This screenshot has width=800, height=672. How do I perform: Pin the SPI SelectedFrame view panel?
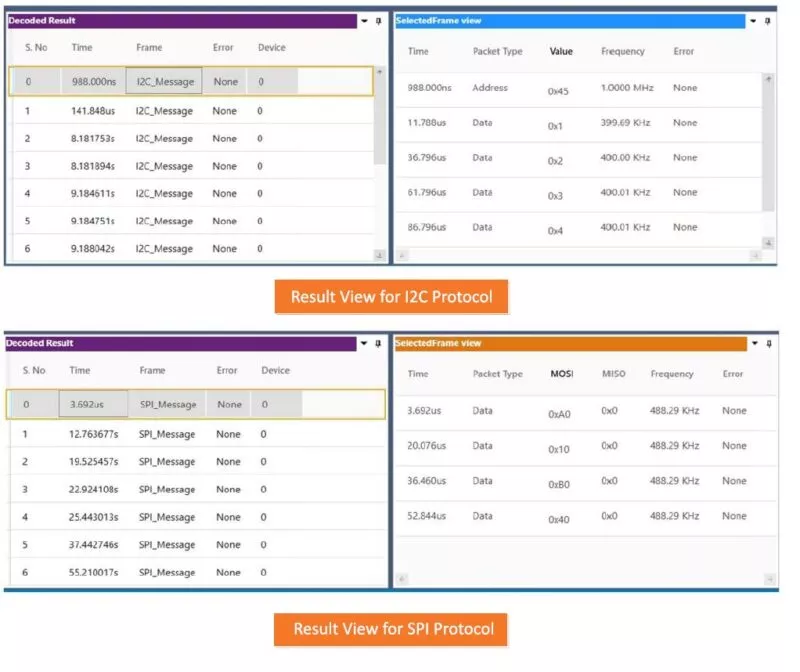(768, 343)
